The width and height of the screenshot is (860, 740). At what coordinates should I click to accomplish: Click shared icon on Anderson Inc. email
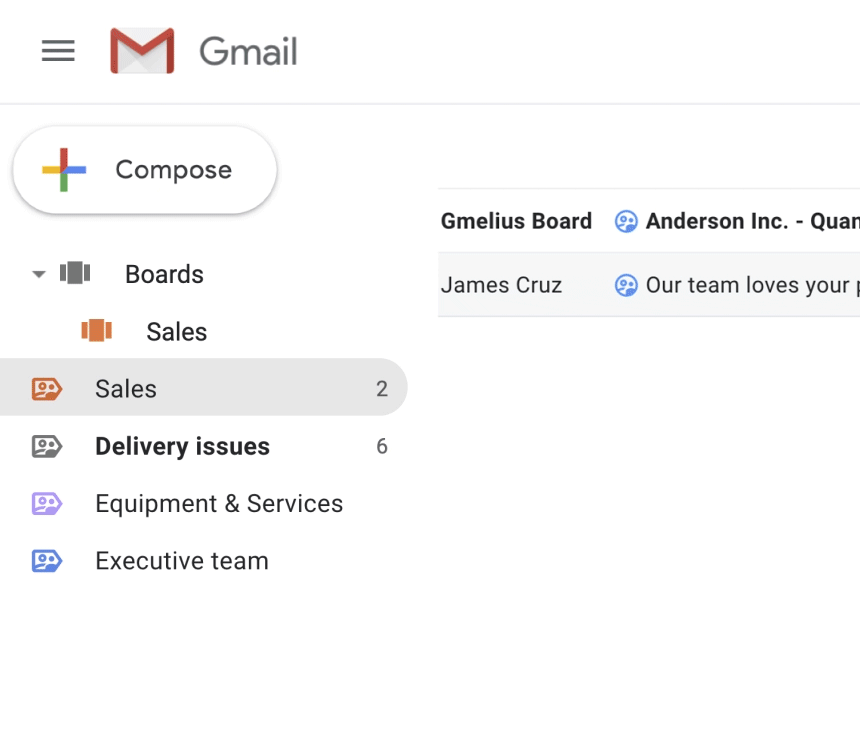[626, 222]
